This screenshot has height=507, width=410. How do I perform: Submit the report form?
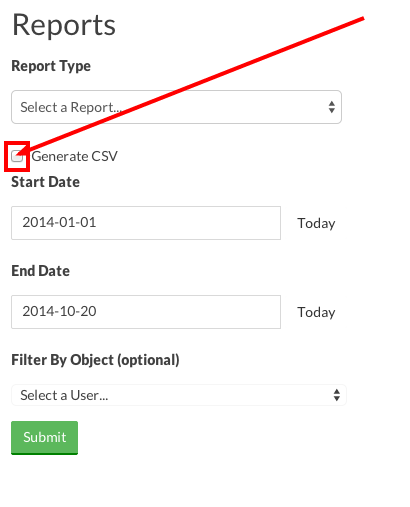point(44,437)
